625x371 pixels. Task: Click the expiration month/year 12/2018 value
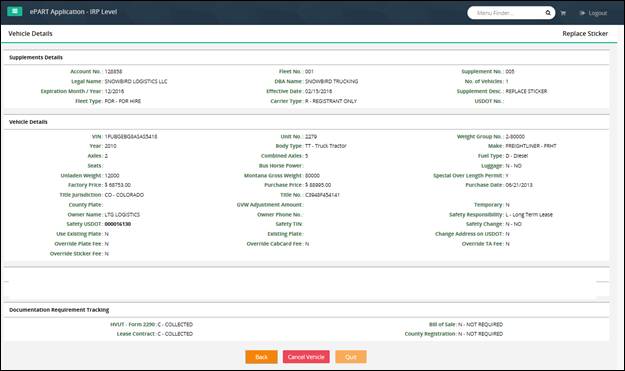114,91
